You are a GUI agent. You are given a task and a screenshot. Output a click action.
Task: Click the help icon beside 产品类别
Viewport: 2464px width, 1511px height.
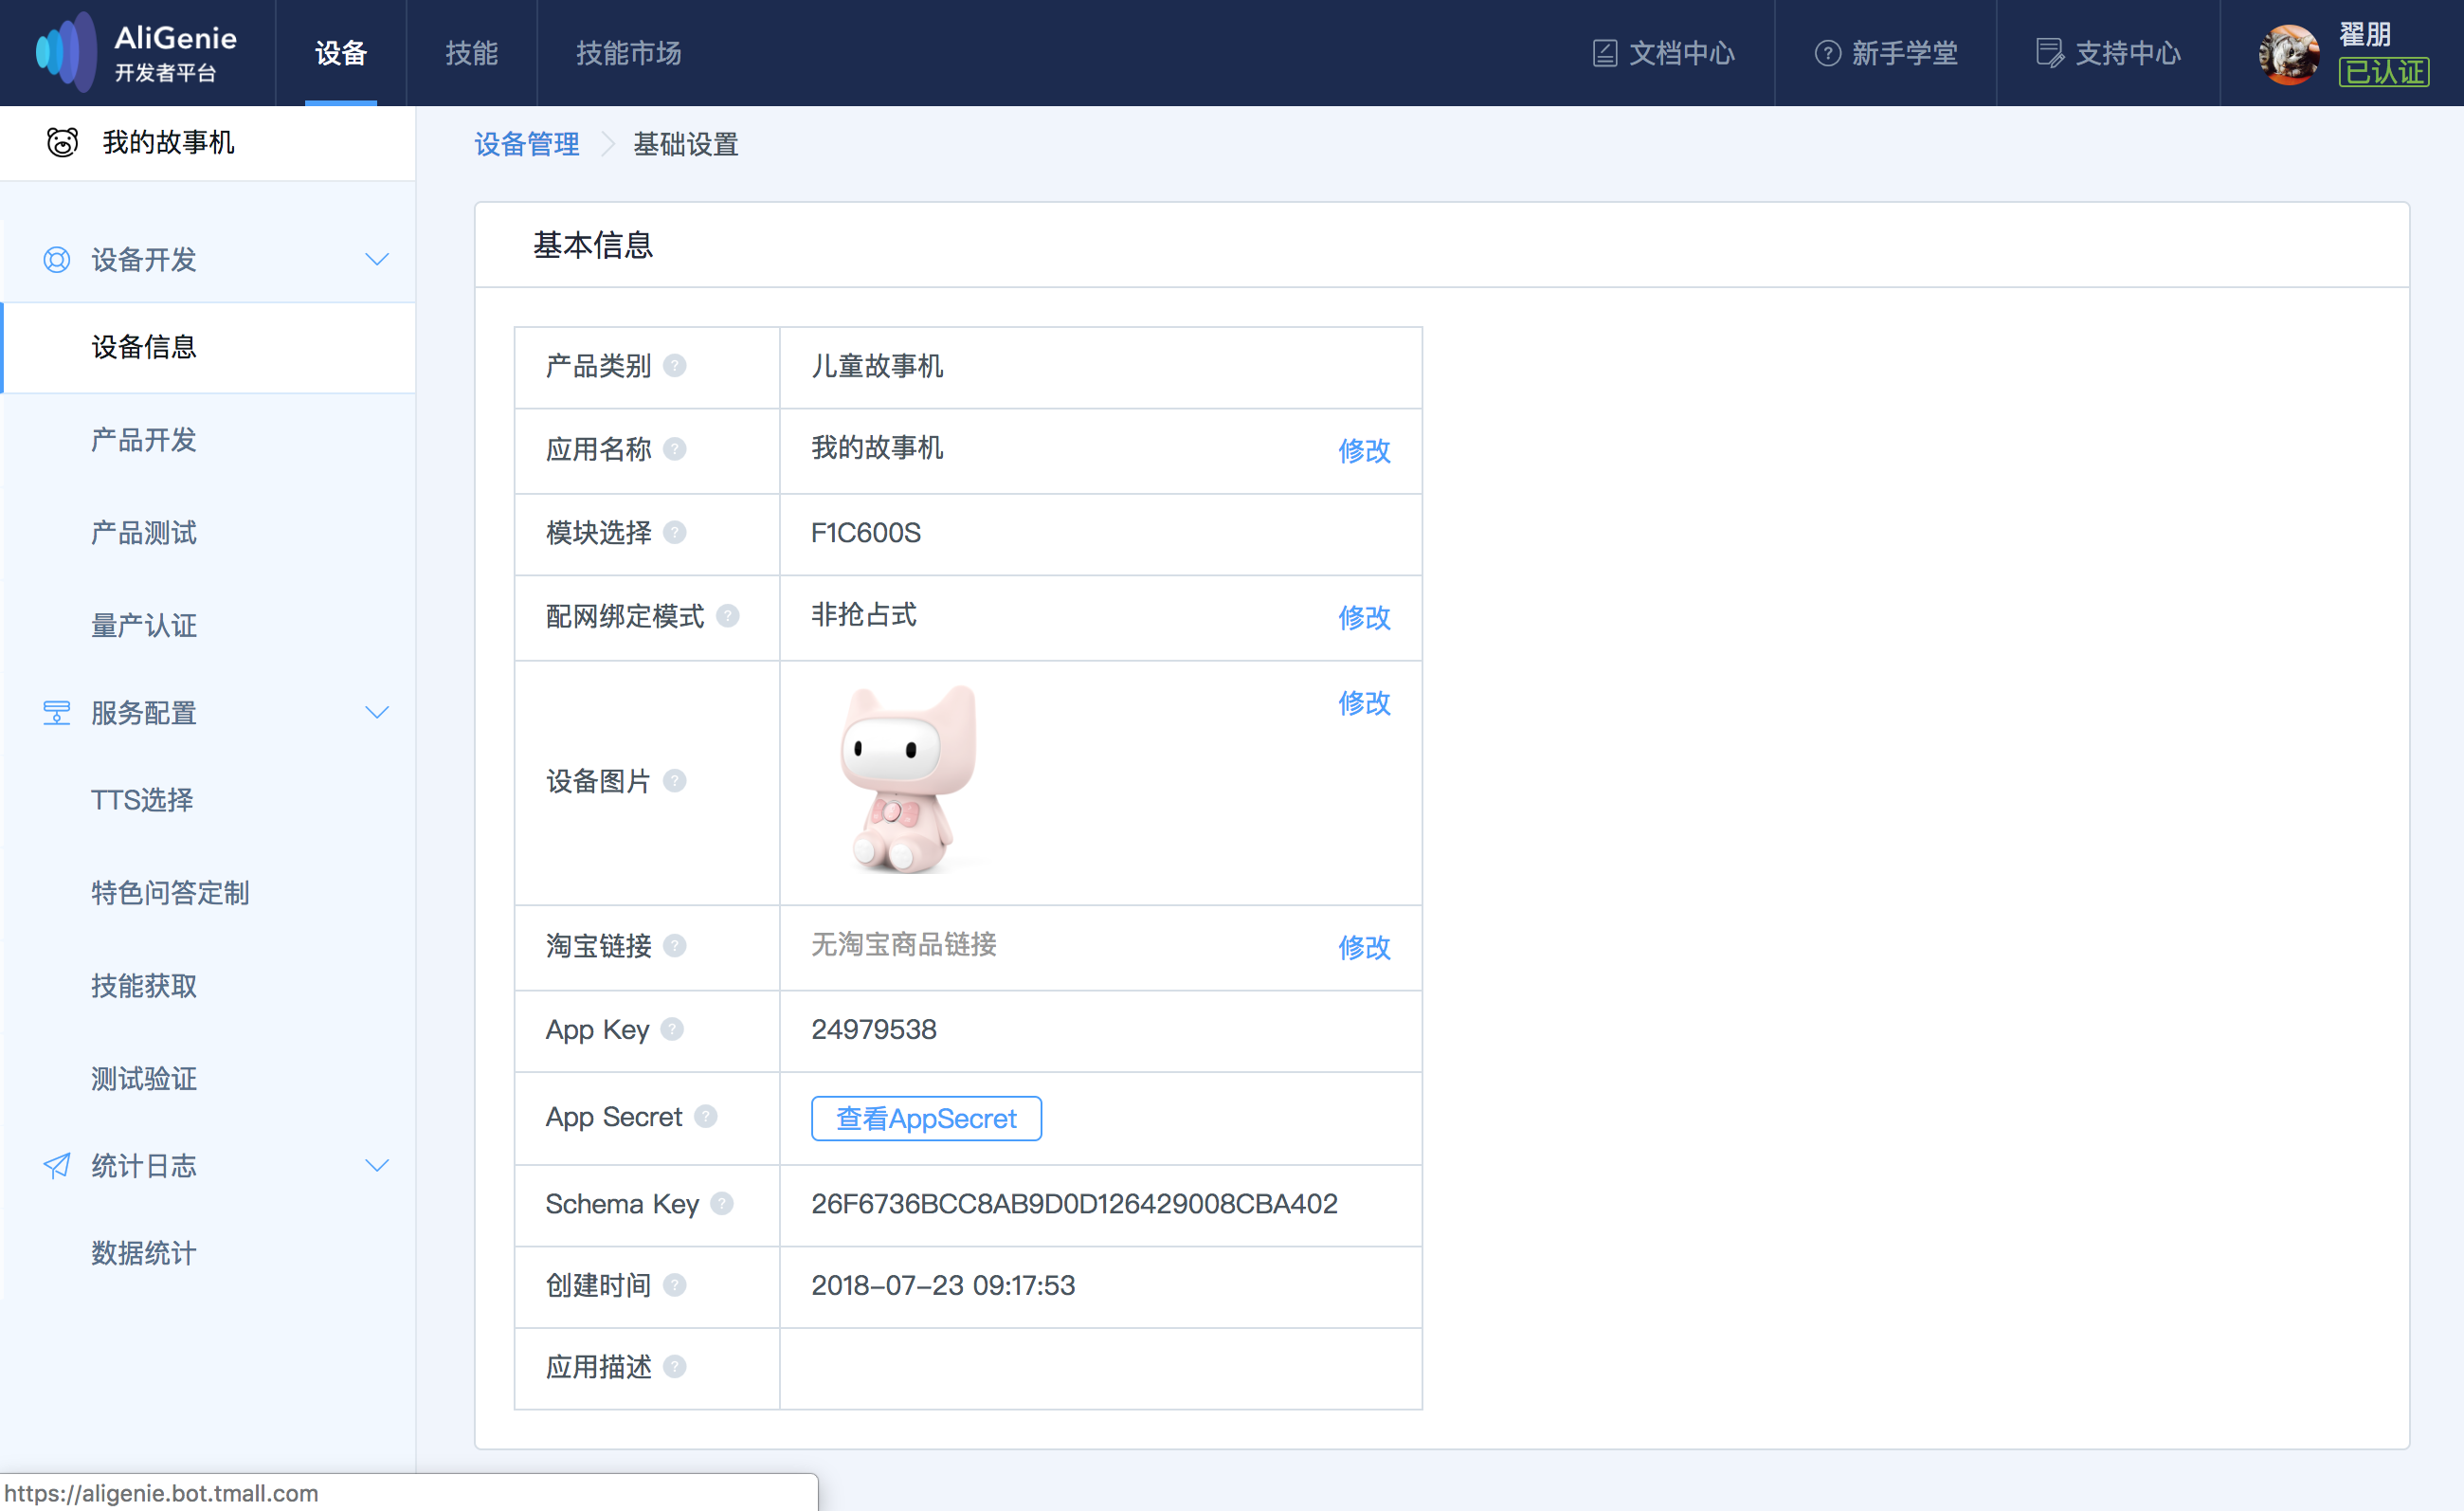click(x=675, y=366)
